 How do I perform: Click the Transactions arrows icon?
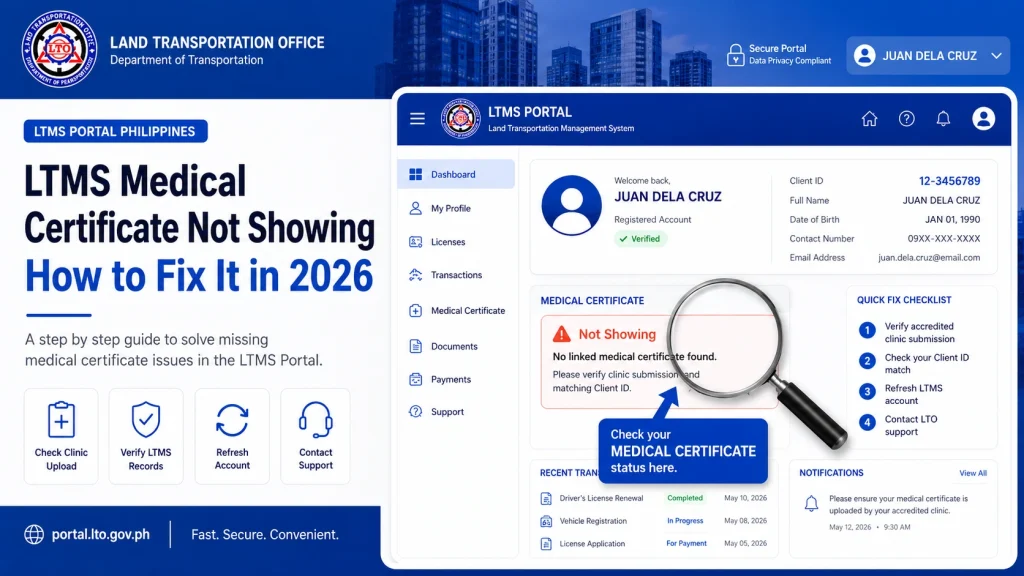[x=415, y=275]
